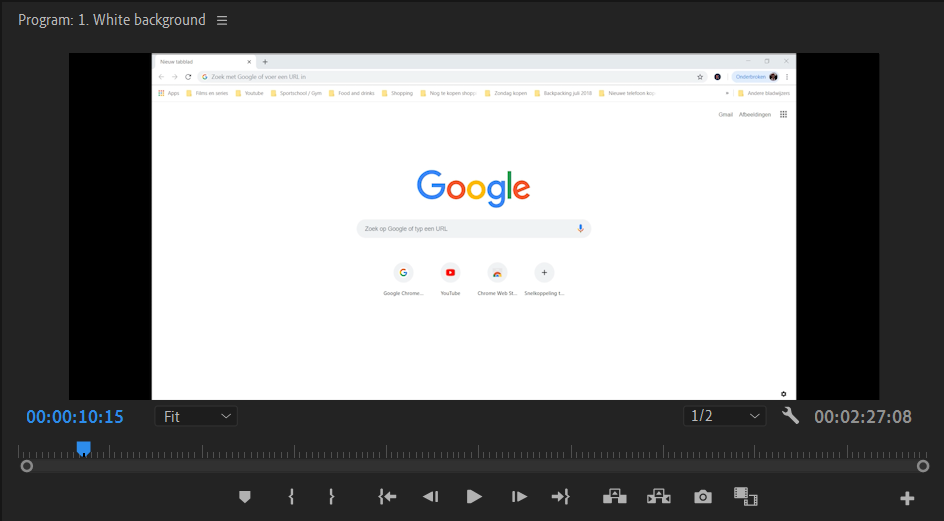Click the current timecode 00:00:10:15
This screenshot has height=521, width=944.
tap(75, 417)
